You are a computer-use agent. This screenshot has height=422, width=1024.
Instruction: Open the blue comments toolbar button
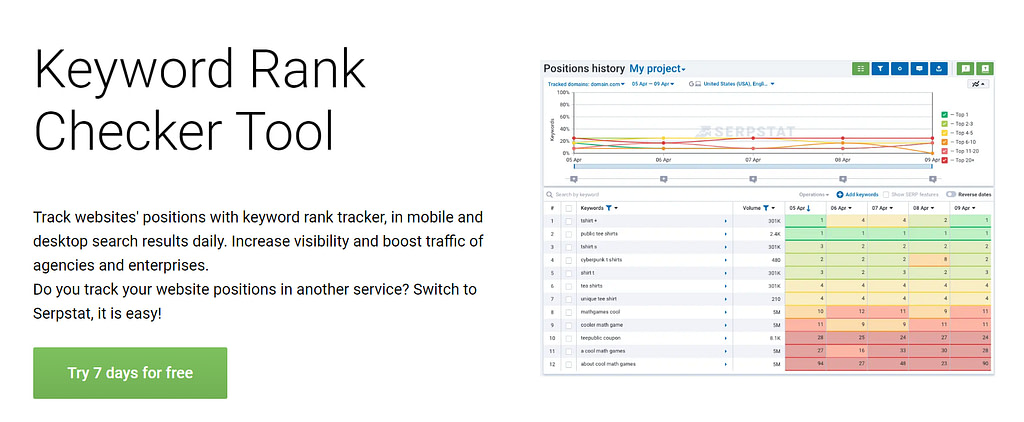click(920, 69)
